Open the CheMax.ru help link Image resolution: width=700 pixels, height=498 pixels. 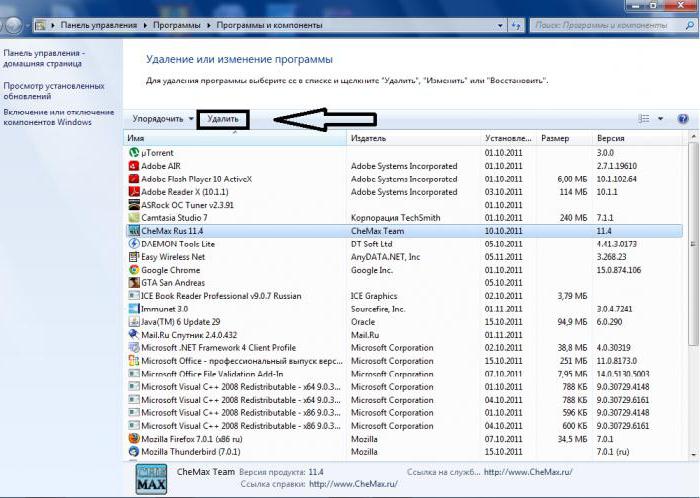click(x=353, y=484)
